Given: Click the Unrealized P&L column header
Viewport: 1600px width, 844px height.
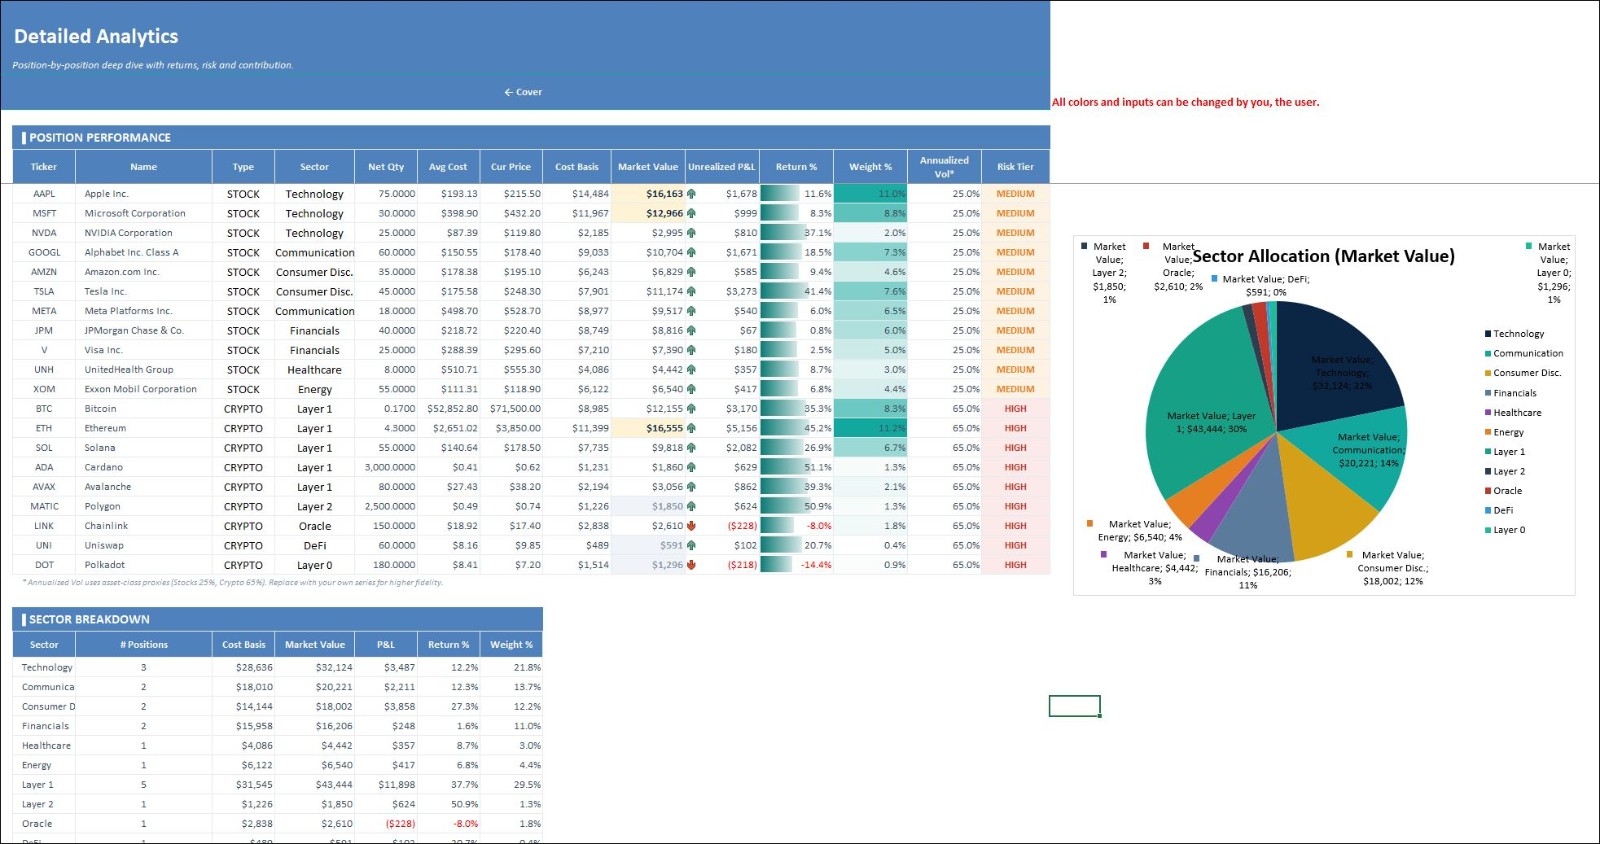Looking at the screenshot, I should (x=722, y=167).
